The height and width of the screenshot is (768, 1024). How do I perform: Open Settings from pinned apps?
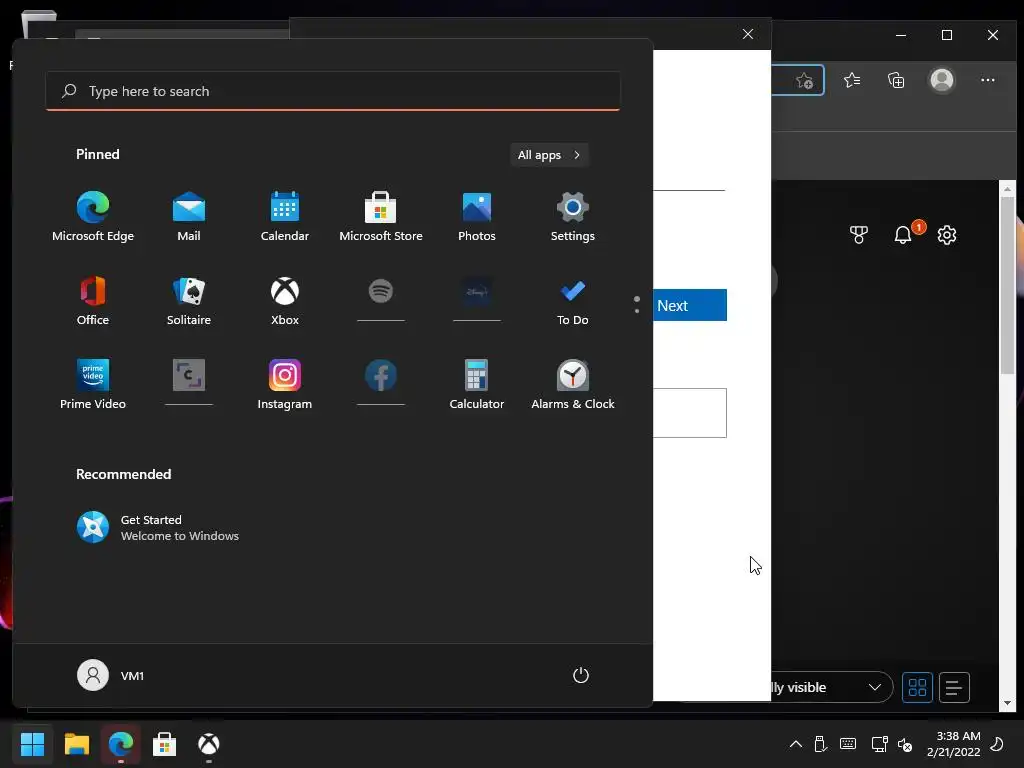pyautogui.click(x=573, y=217)
